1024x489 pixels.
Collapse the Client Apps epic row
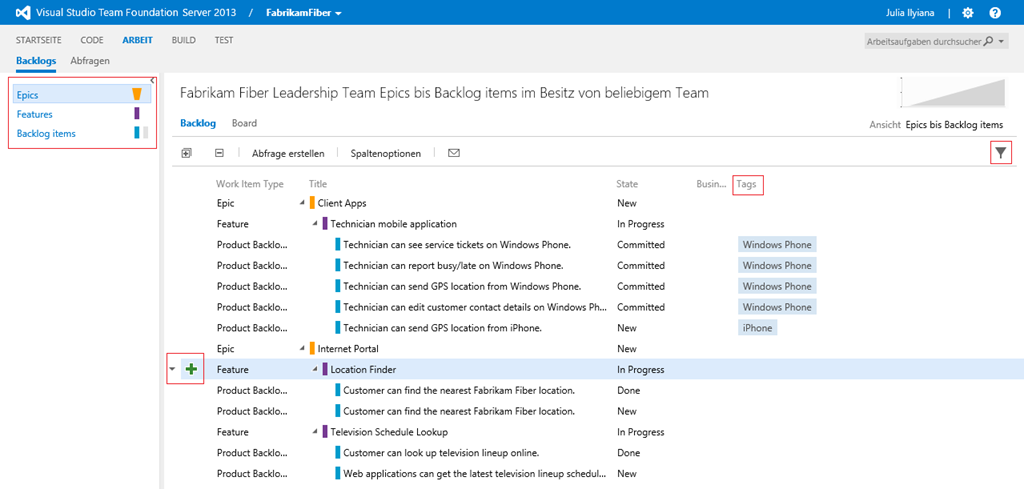tap(300, 203)
